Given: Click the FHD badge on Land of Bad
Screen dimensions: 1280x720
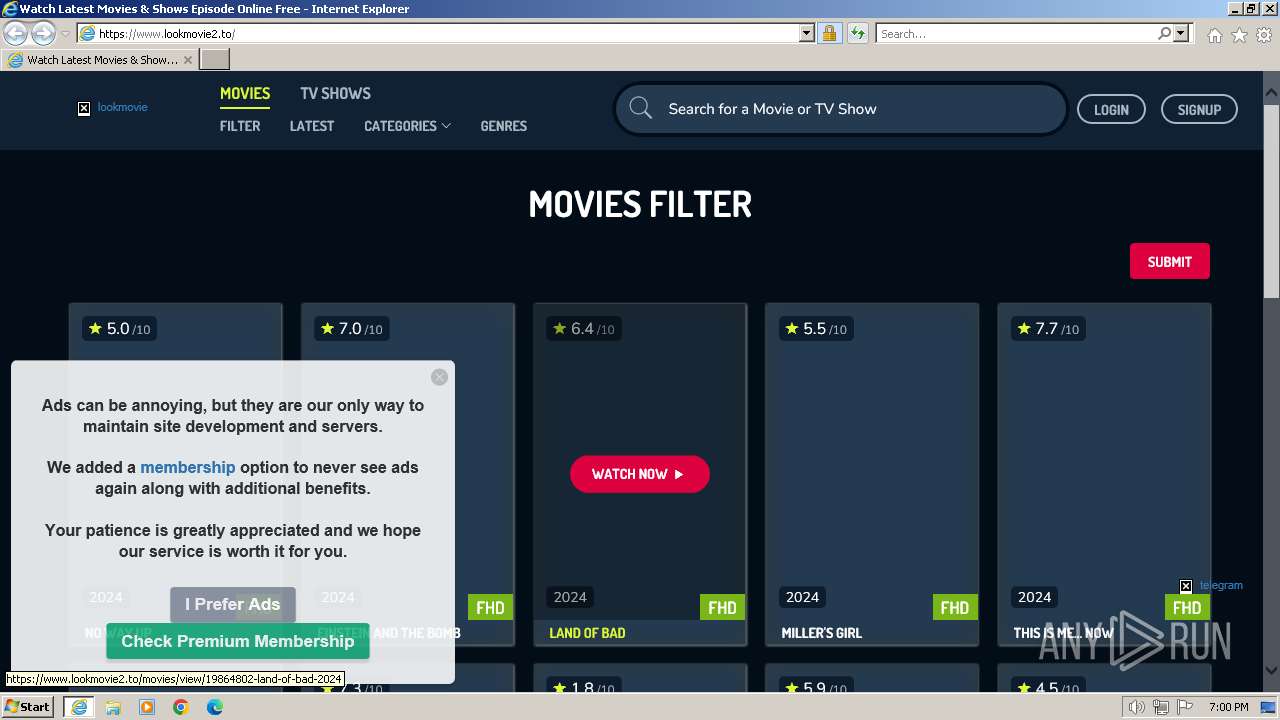Looking at the screenshot, I should pyautogui.click(x=722, y=607).
